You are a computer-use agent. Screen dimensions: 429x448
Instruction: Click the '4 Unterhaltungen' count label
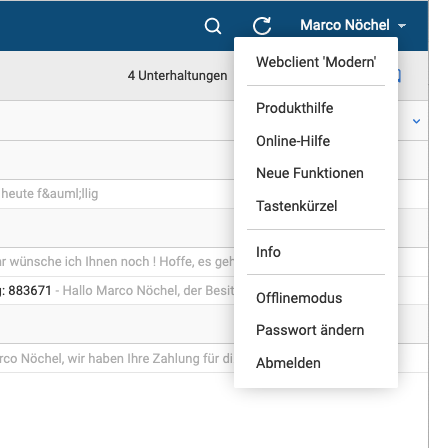(177, 76)
